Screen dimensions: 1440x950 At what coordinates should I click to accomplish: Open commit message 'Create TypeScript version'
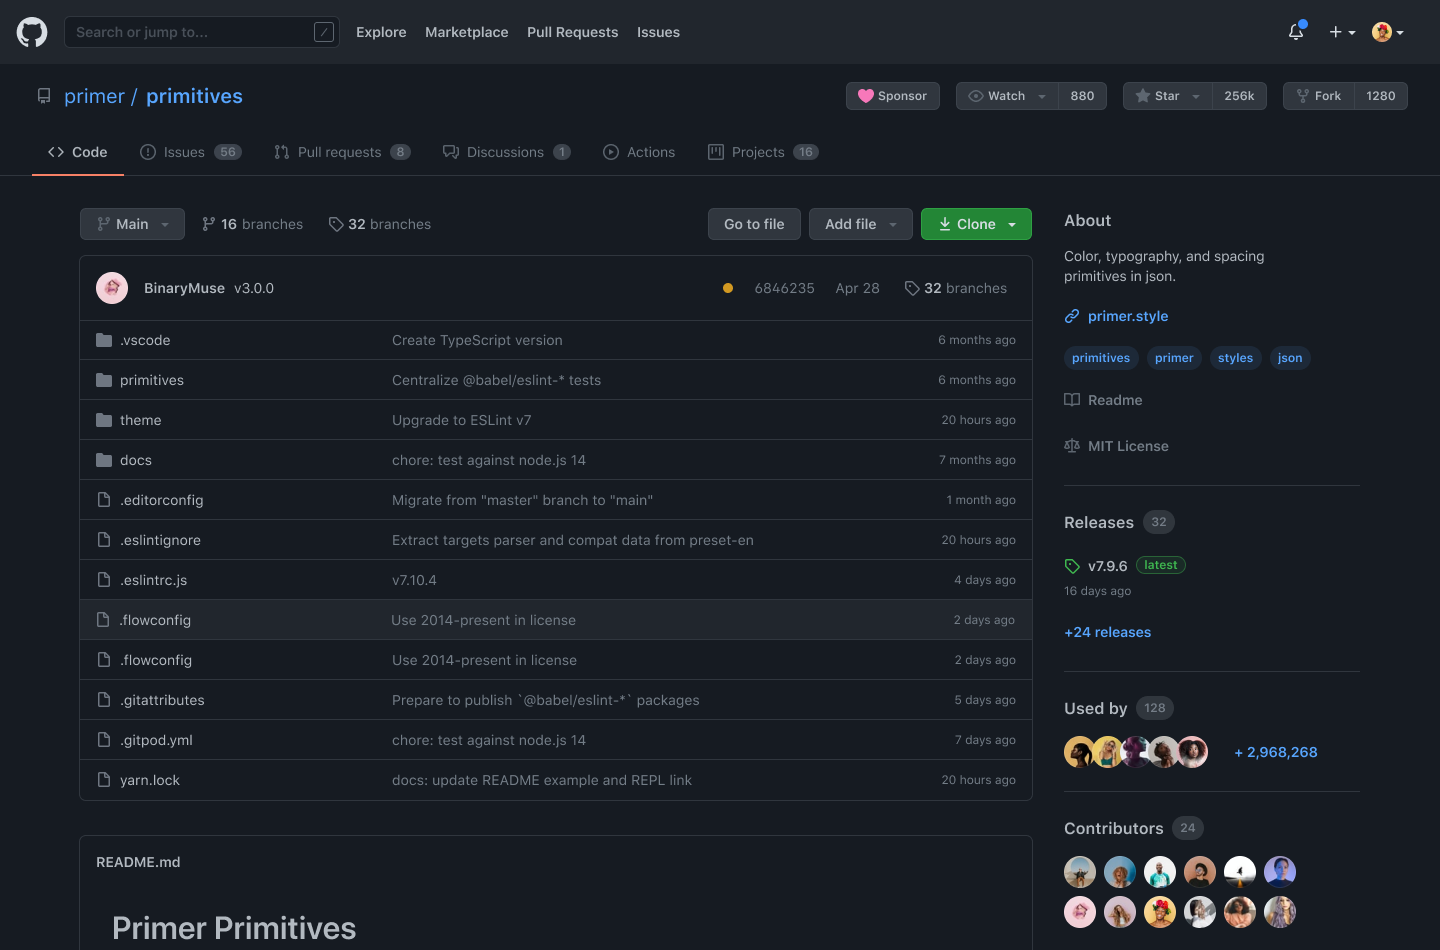(x=477, y=340)
